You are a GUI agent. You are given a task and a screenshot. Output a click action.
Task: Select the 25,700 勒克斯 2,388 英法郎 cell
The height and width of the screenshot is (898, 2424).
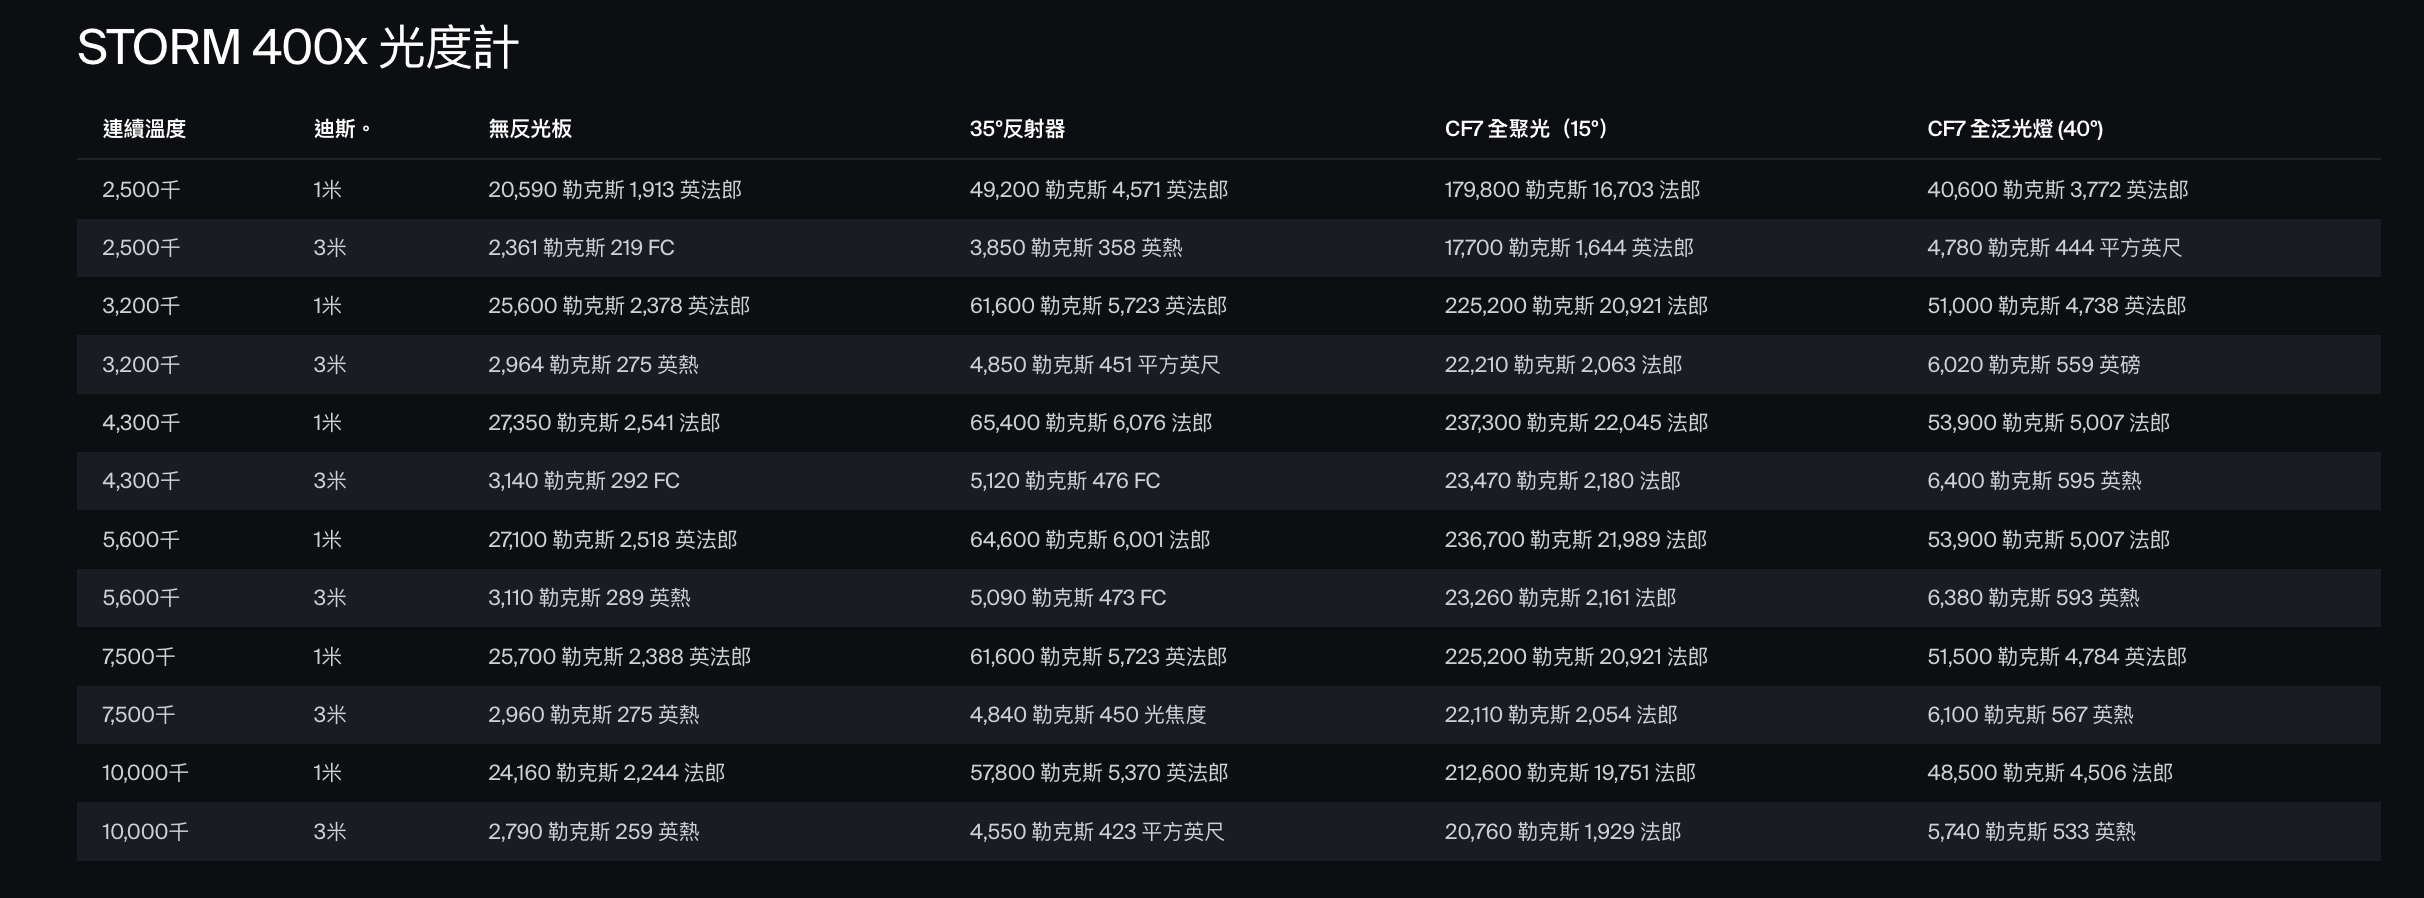619,657
